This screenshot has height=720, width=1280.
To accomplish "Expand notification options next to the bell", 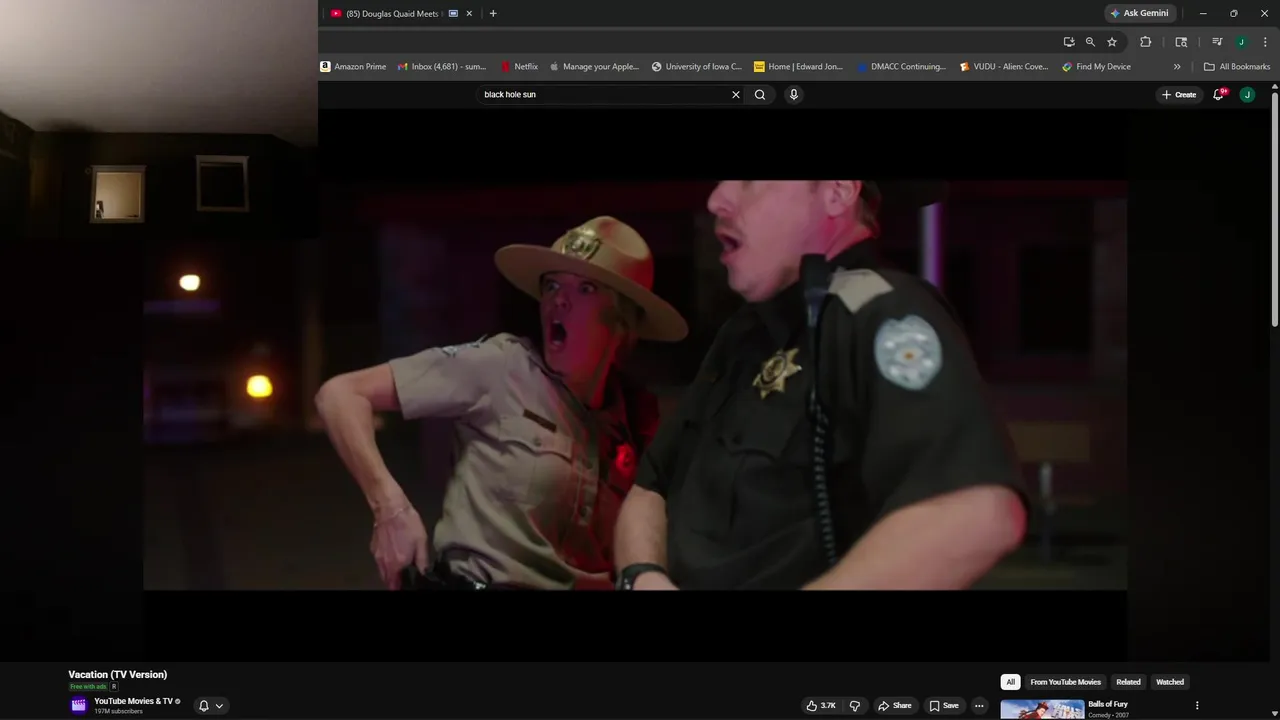I will tap(219, 706).
